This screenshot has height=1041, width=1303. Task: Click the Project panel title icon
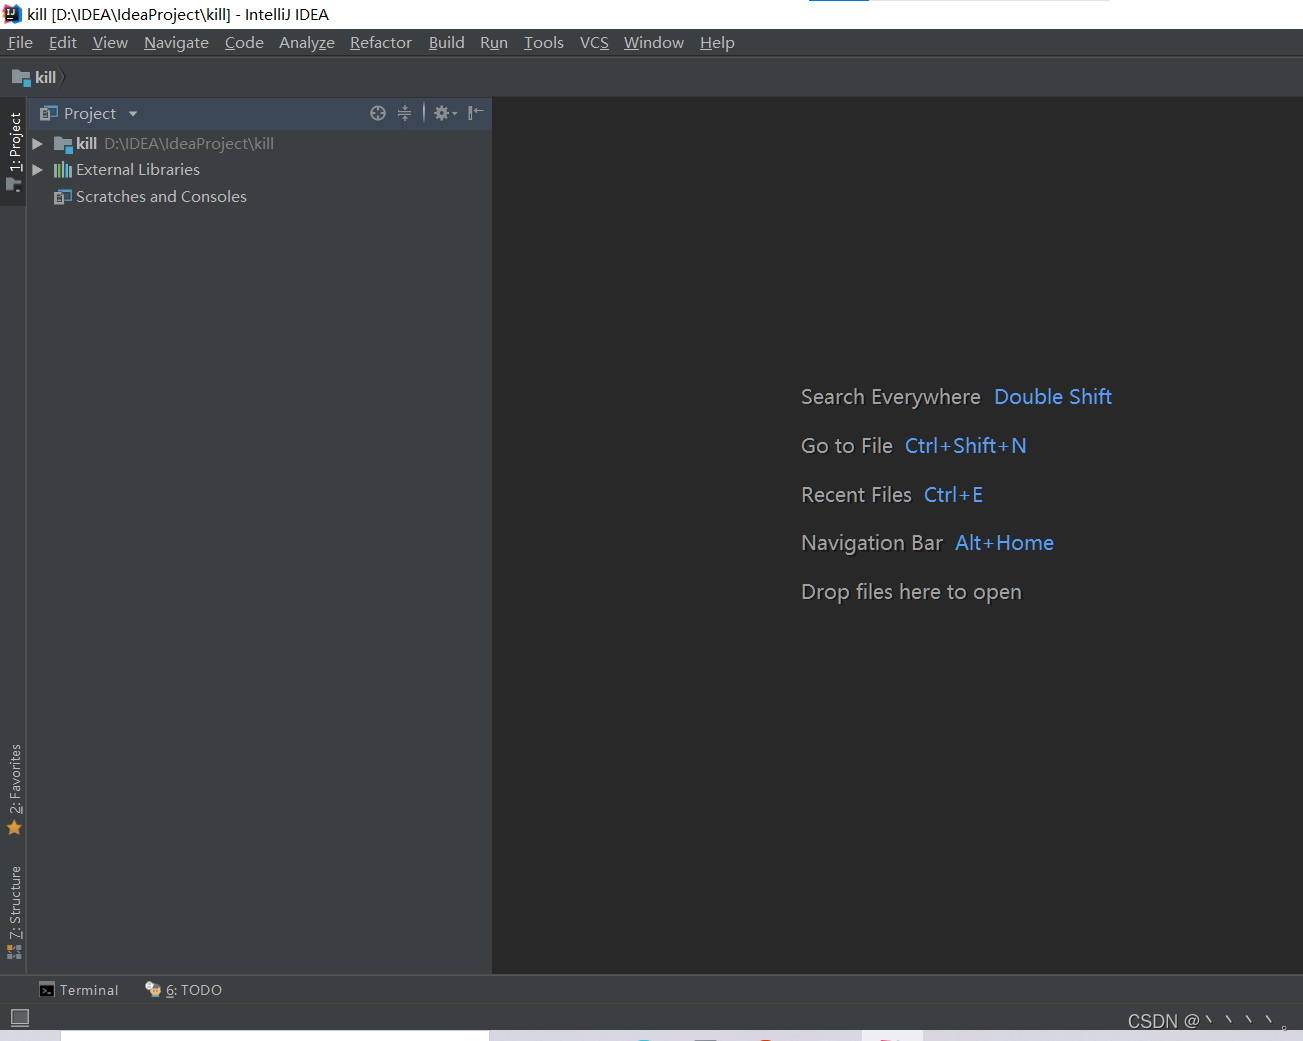pyautogui.click(x=49, y=113)
